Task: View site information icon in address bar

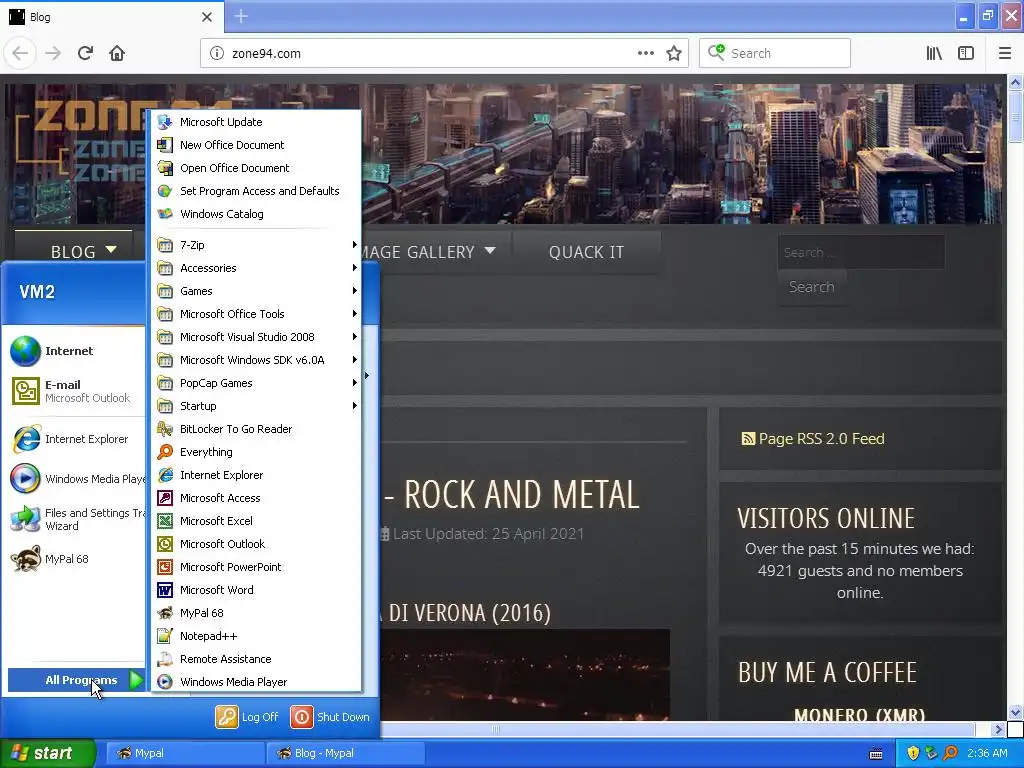Action: [x=217, y=54]
